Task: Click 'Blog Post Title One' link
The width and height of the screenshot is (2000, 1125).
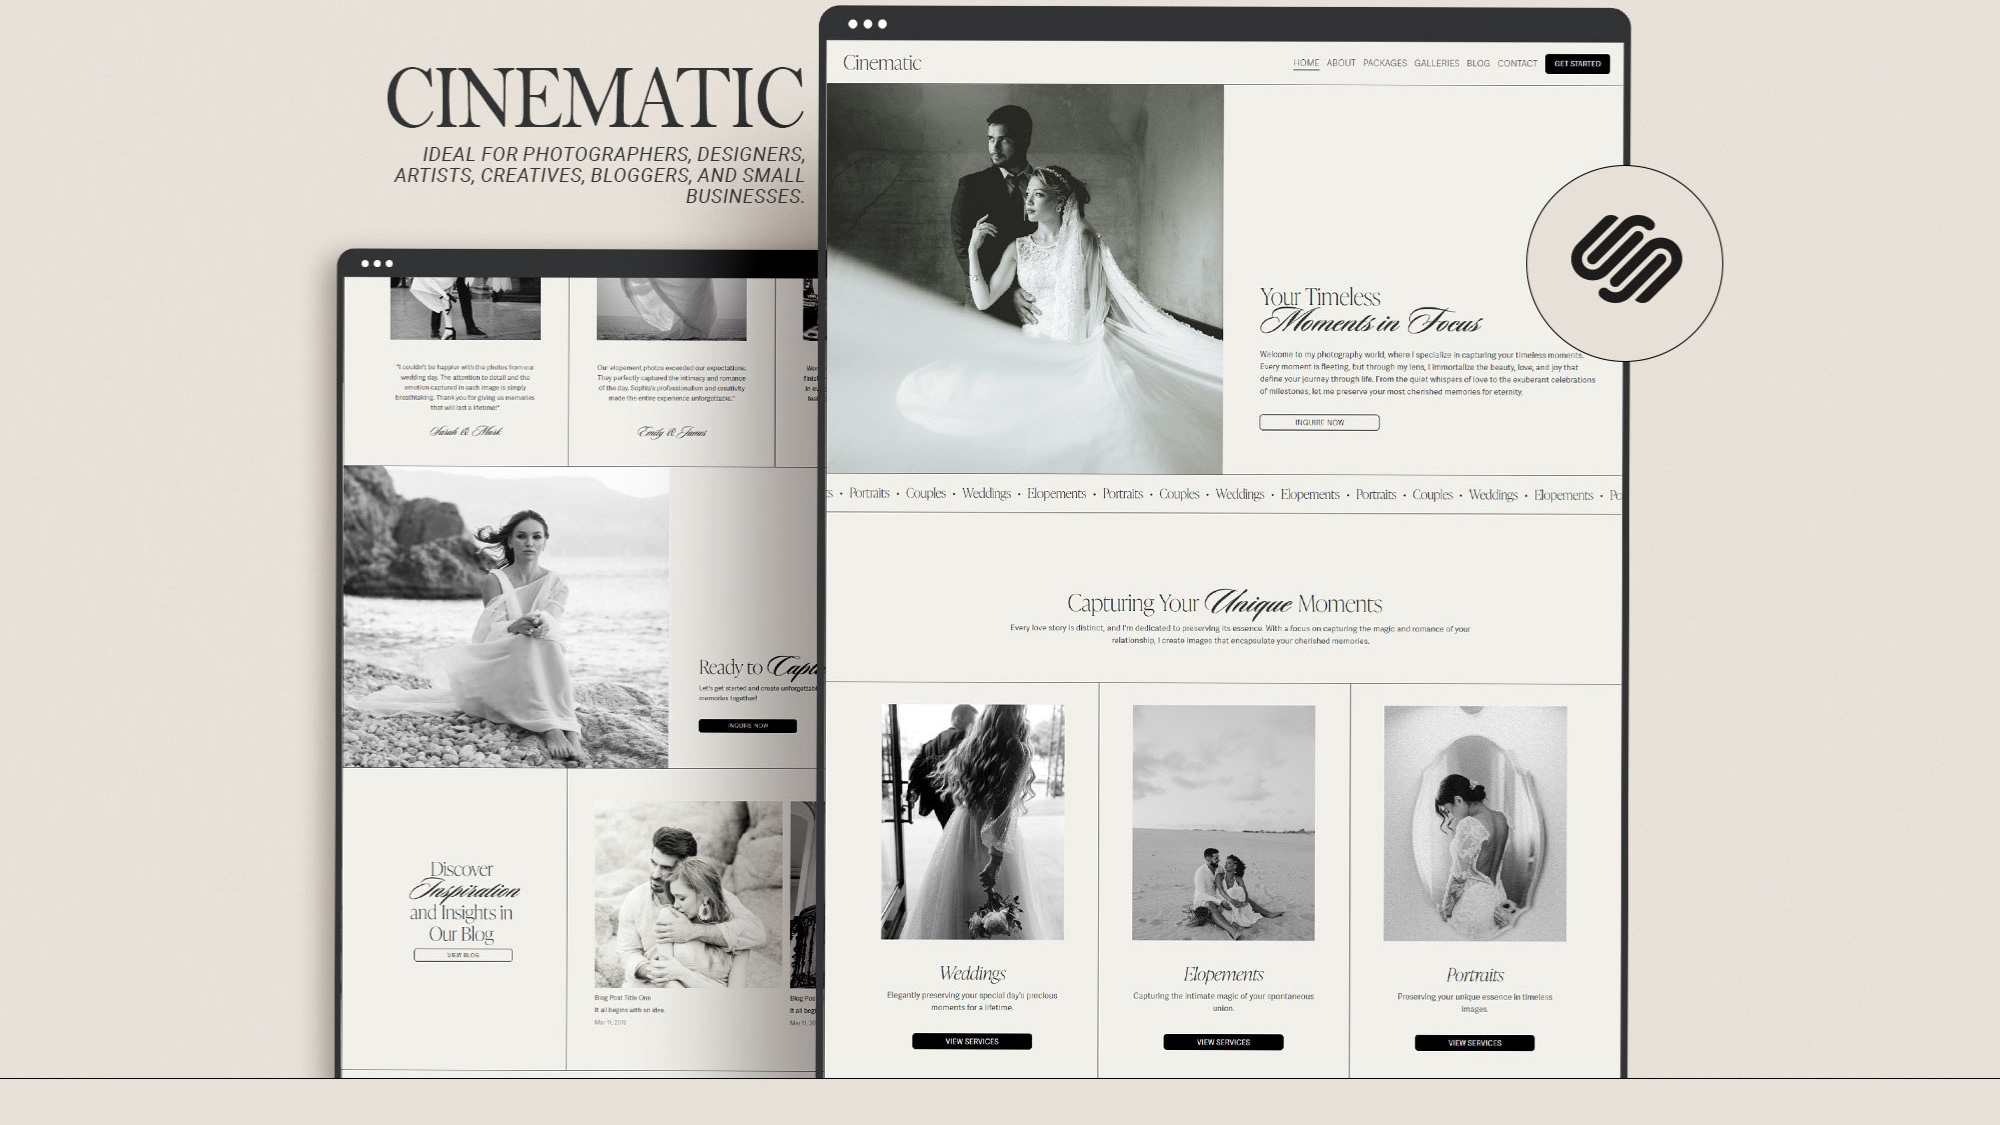Action: [x=622, y=998]
